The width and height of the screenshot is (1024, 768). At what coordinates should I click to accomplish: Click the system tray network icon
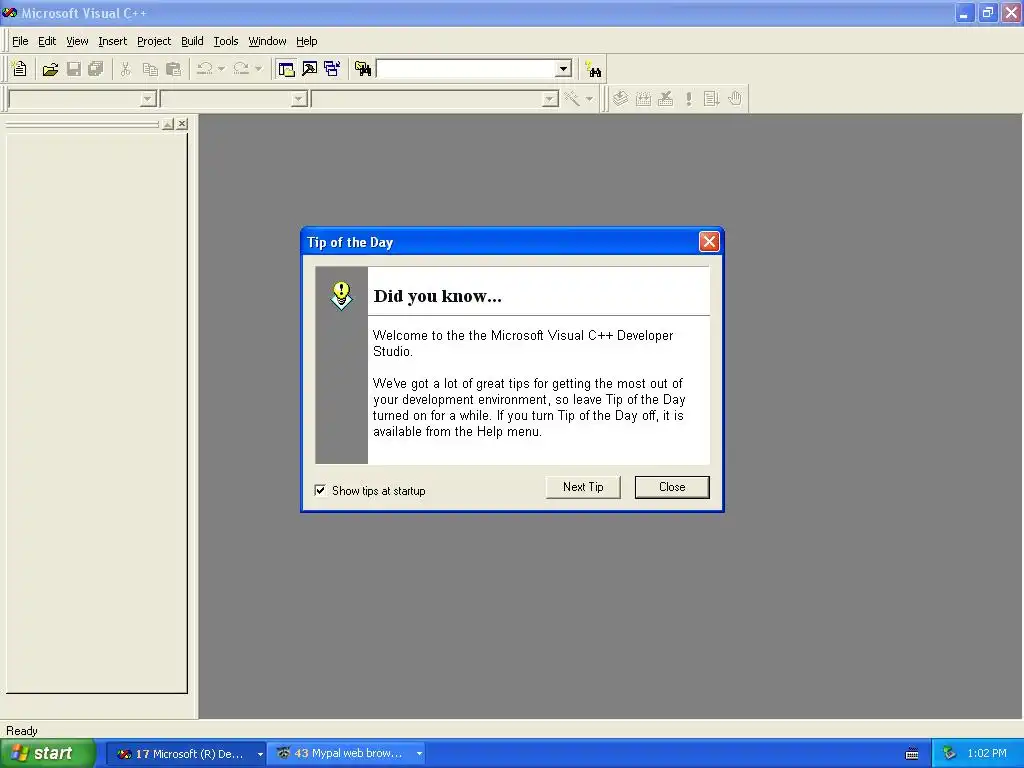pos(949,754)
